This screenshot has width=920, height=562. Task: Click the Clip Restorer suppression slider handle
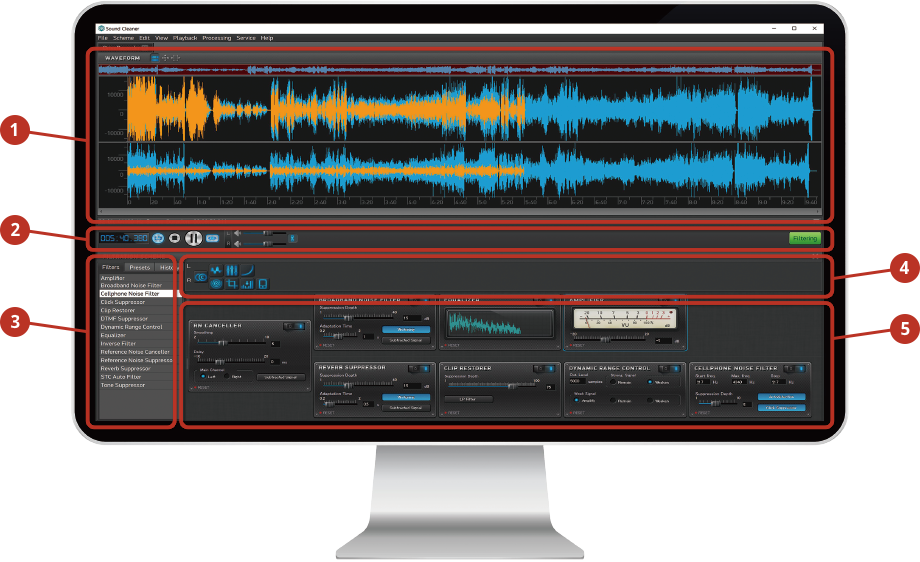[512, 386]
